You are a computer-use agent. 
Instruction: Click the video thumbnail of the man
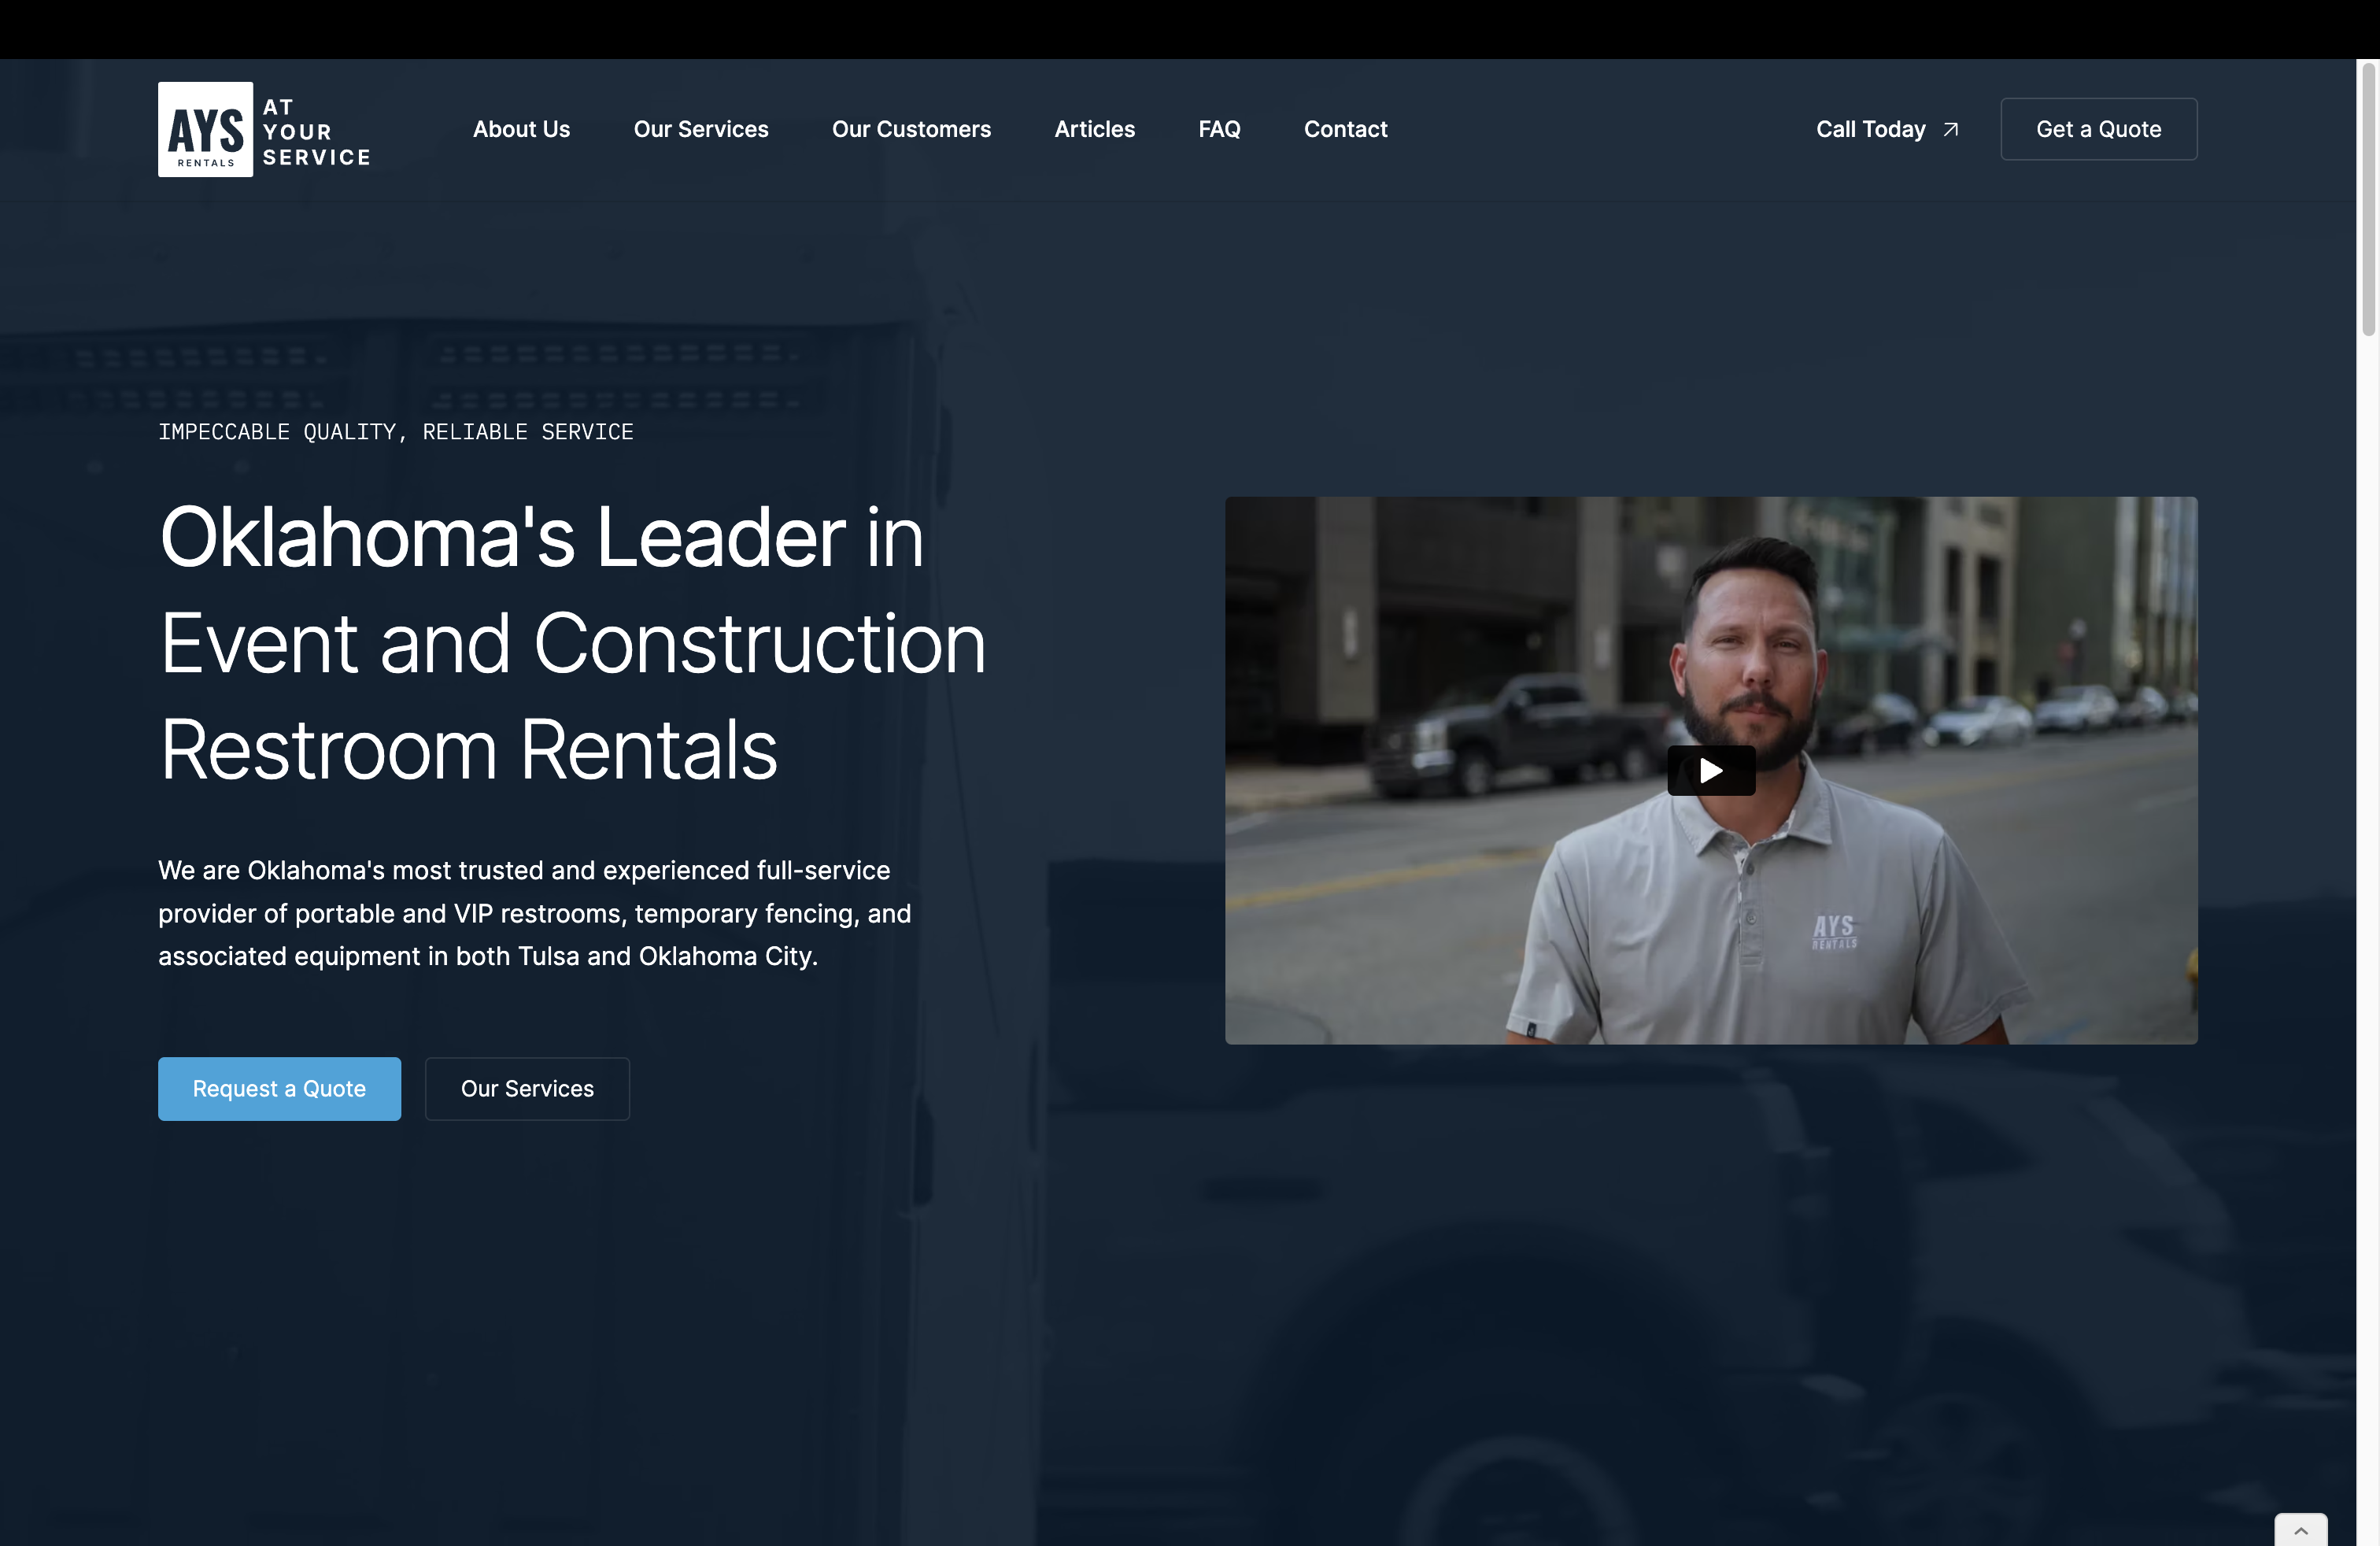pos(1711,770)
